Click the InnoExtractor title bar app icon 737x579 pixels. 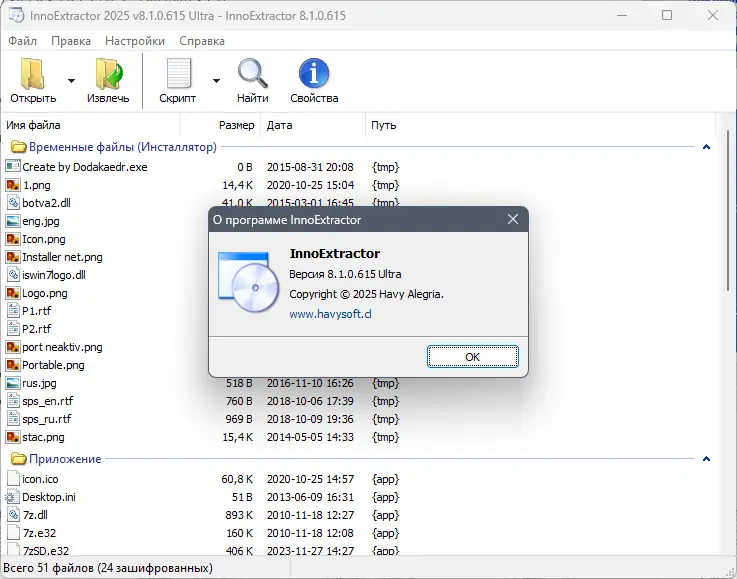pos(16,16)
